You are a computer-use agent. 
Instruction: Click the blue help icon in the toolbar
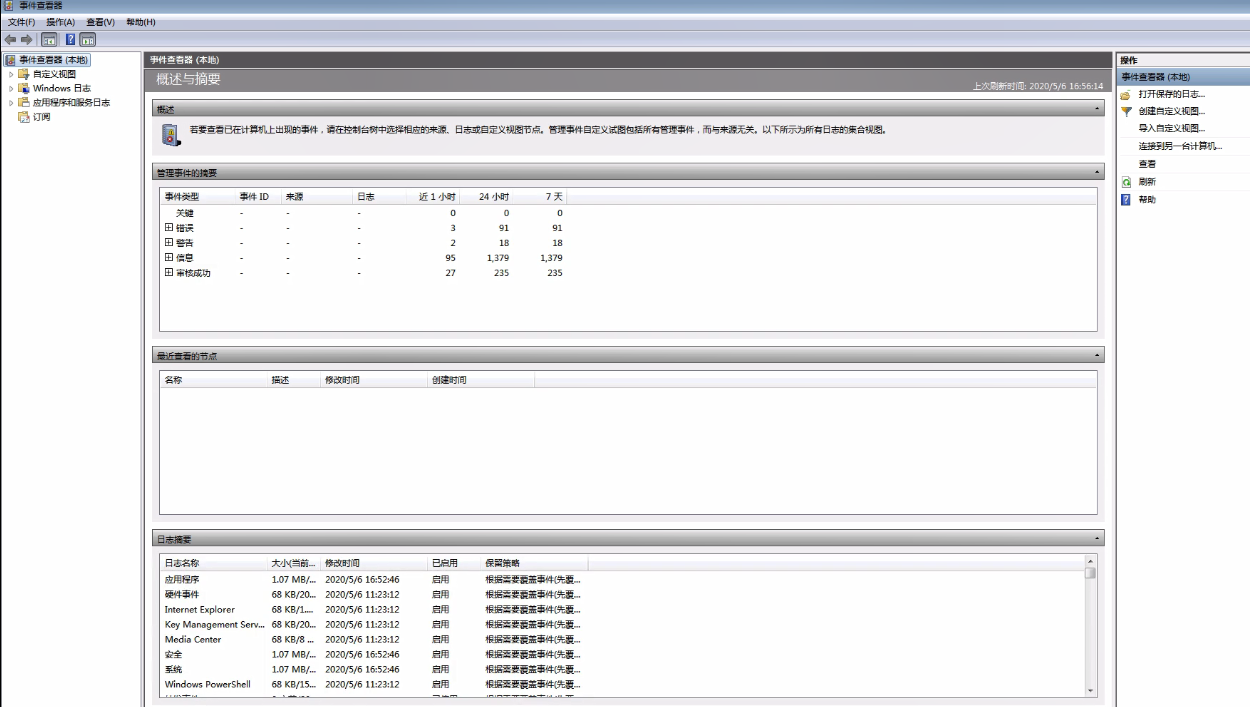pyautogui.click(x=71, y=40)
